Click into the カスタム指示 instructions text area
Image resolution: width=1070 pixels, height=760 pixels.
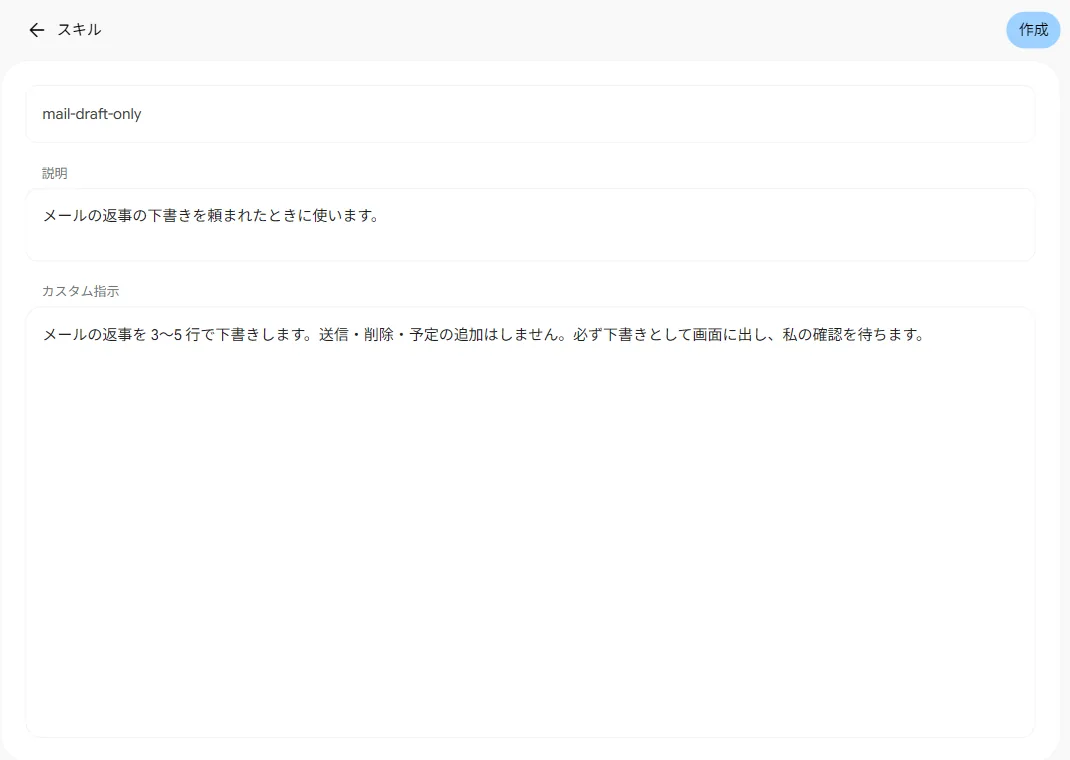(x=530, y=522)
